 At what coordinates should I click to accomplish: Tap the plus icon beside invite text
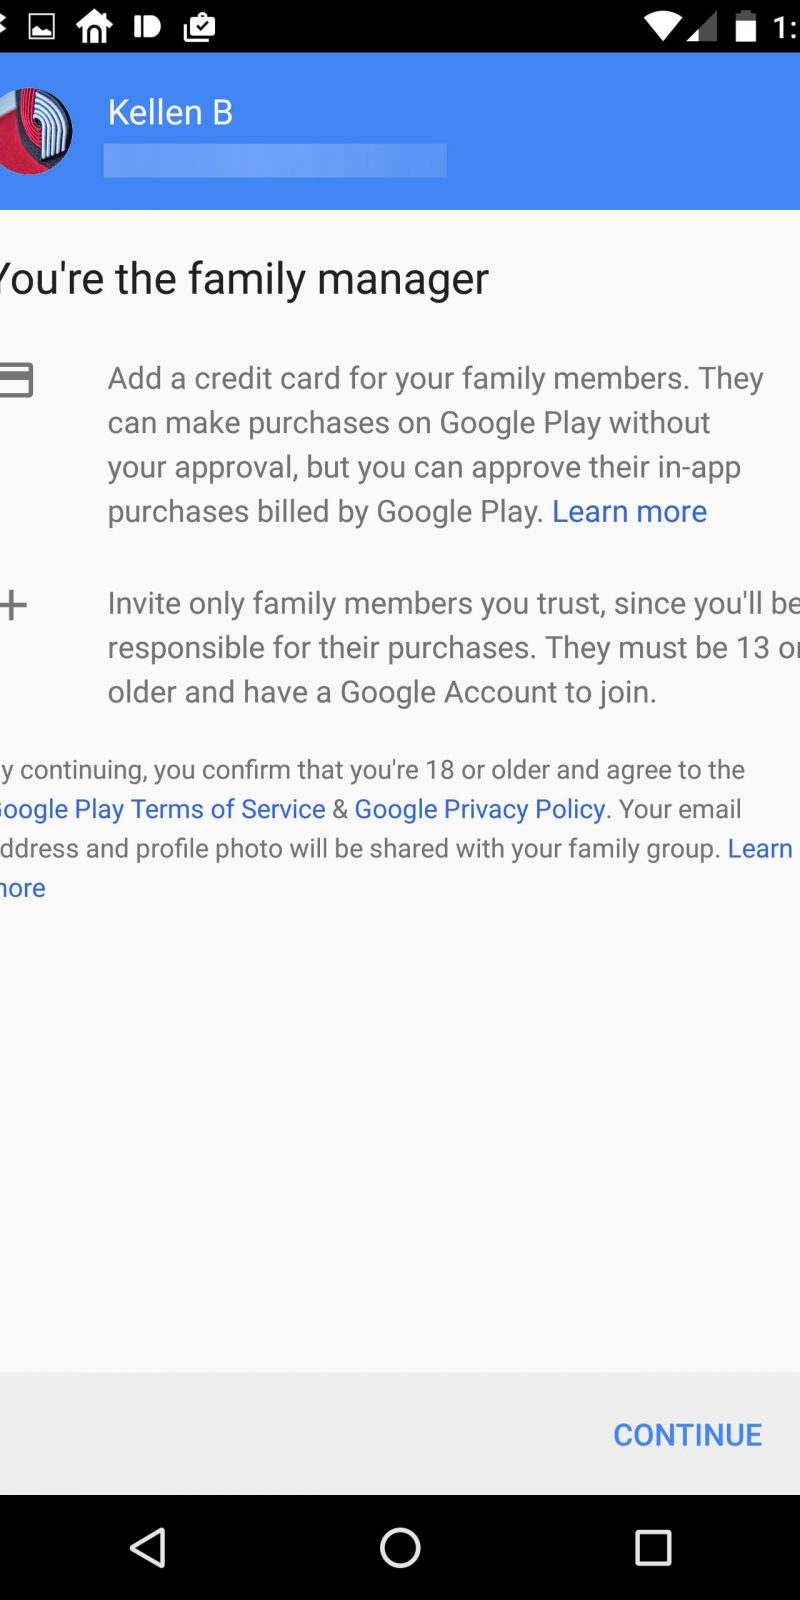14,605
